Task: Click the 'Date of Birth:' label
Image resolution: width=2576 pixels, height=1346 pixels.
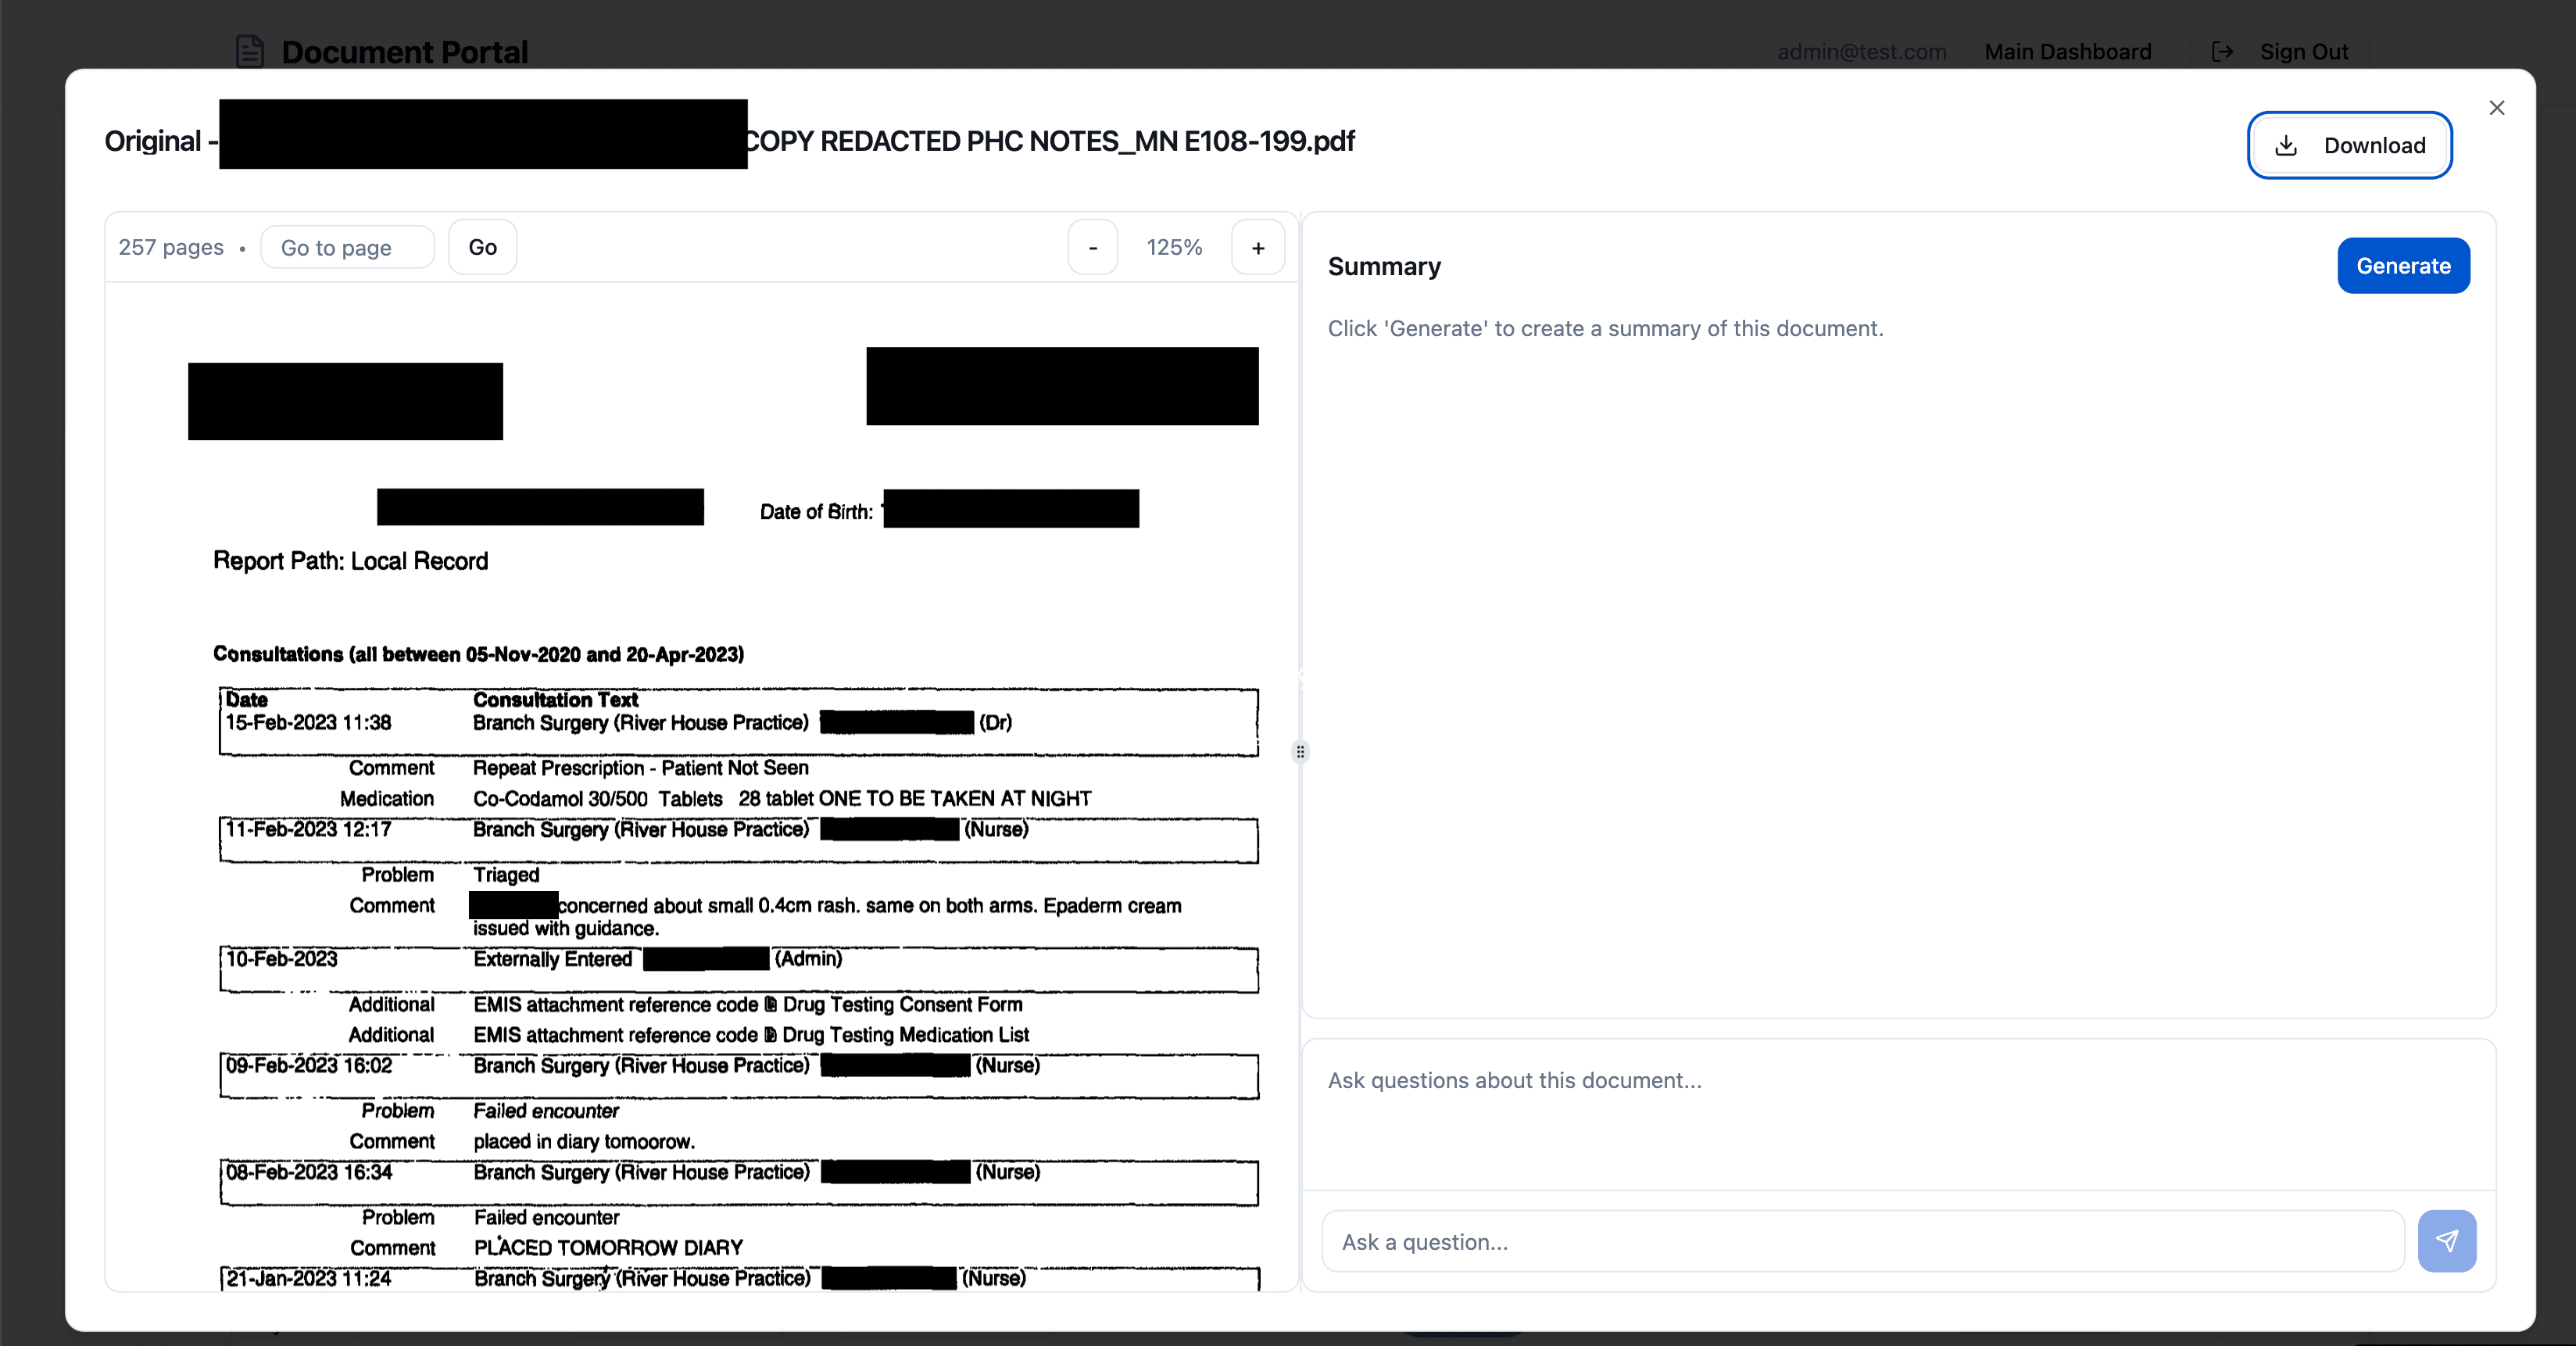Action: (816, 512)
